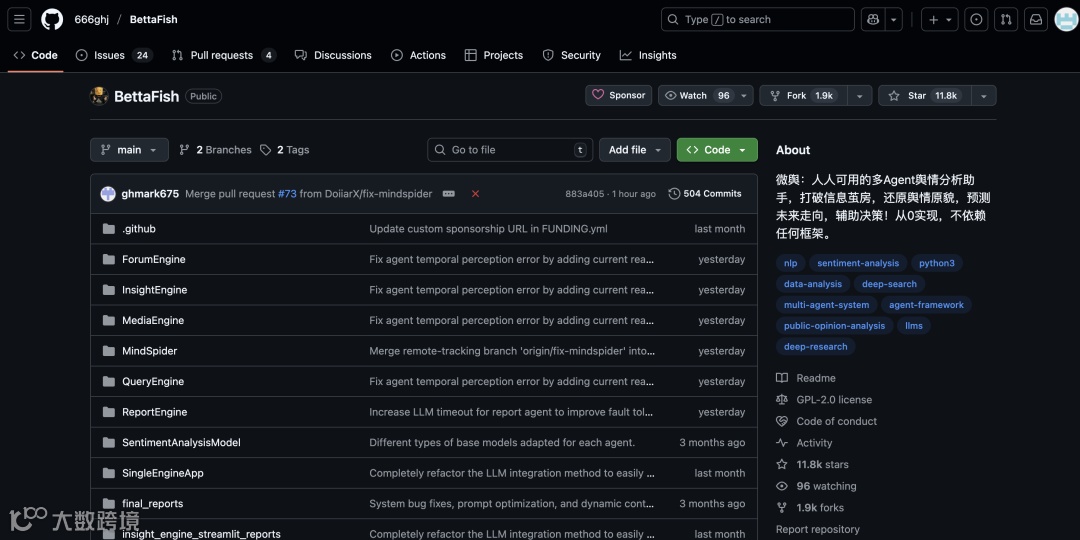Click Report repository link
Image resolution: width=1080 pixels, height=540 pixels.
818,529
